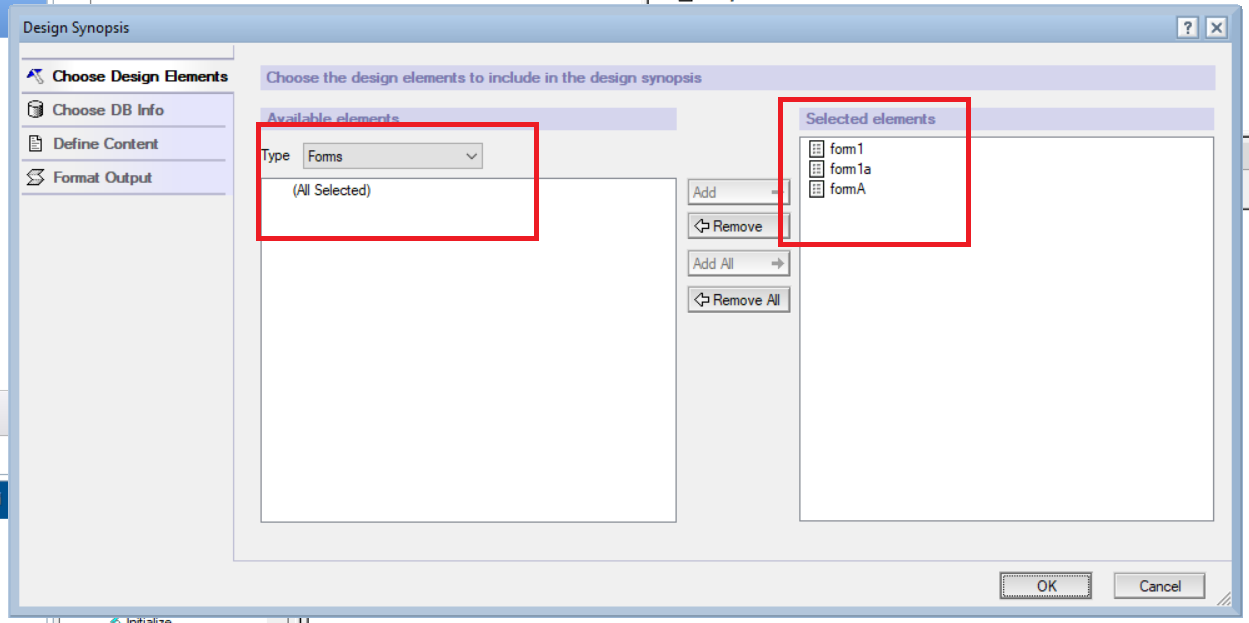Screen dimensions: 1249x623
Task: Click the Remove All button
Action: tap(738, 299)
